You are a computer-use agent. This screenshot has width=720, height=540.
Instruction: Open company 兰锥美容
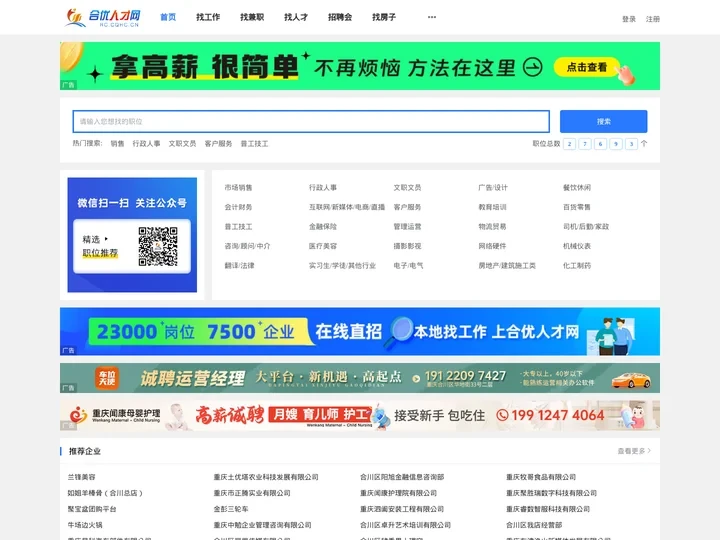[81, 477]
